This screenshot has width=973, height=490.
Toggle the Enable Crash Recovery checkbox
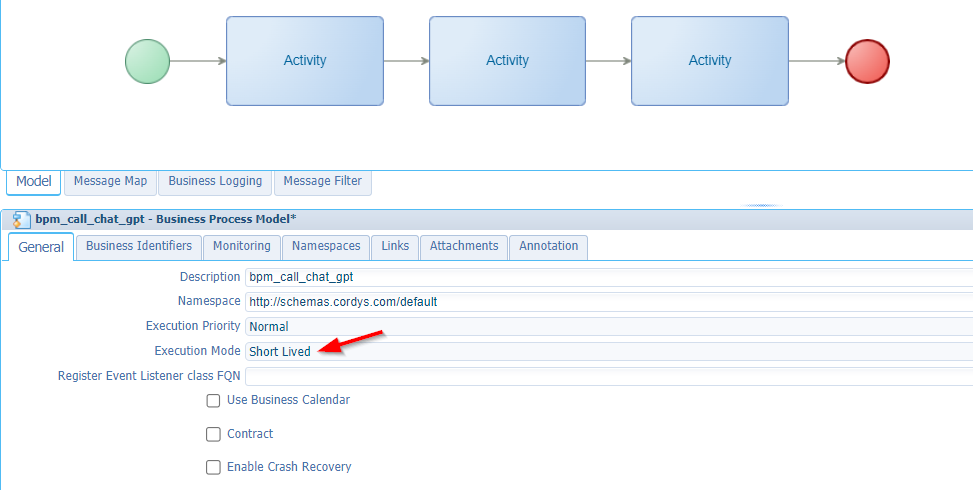pyautogui.click(x=213, y=467)
